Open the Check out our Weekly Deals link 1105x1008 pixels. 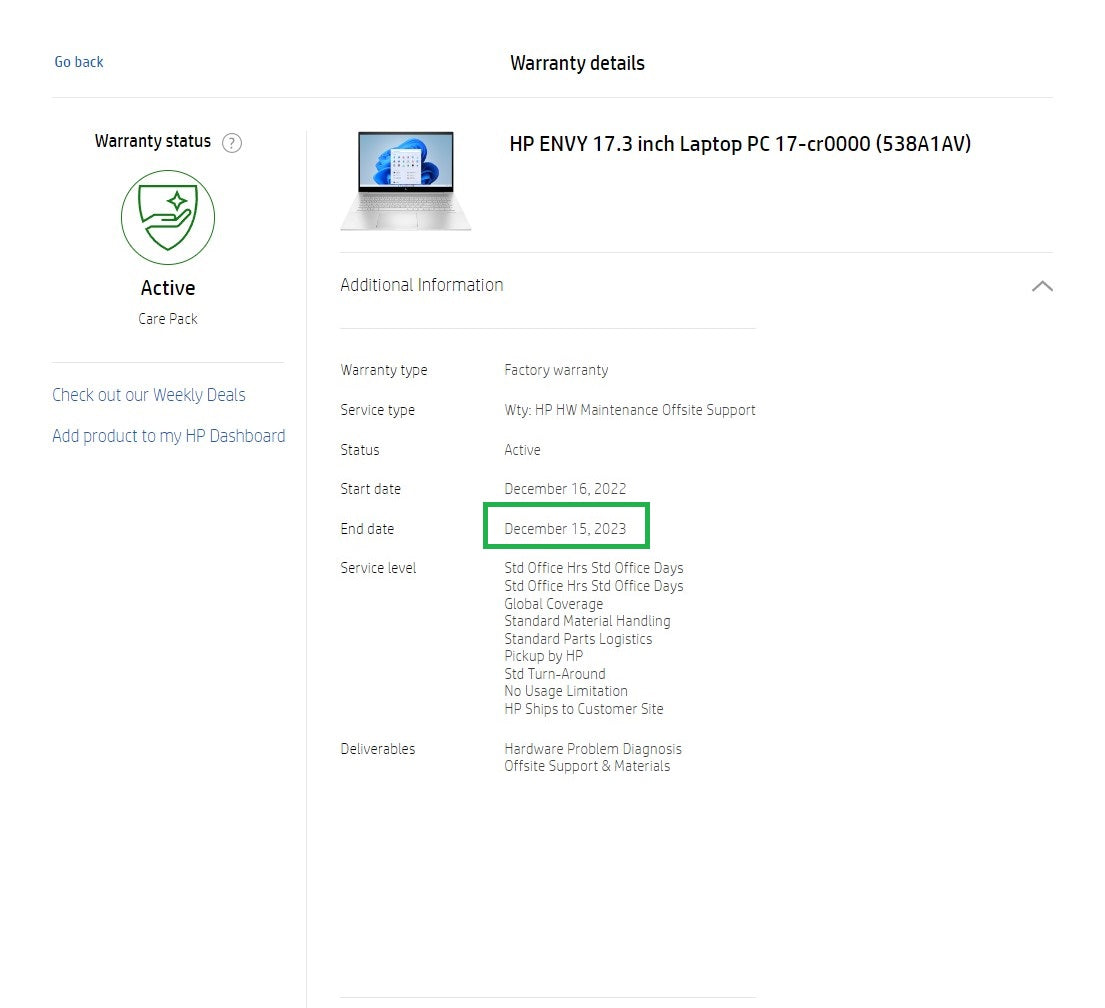tap(149, 395)
